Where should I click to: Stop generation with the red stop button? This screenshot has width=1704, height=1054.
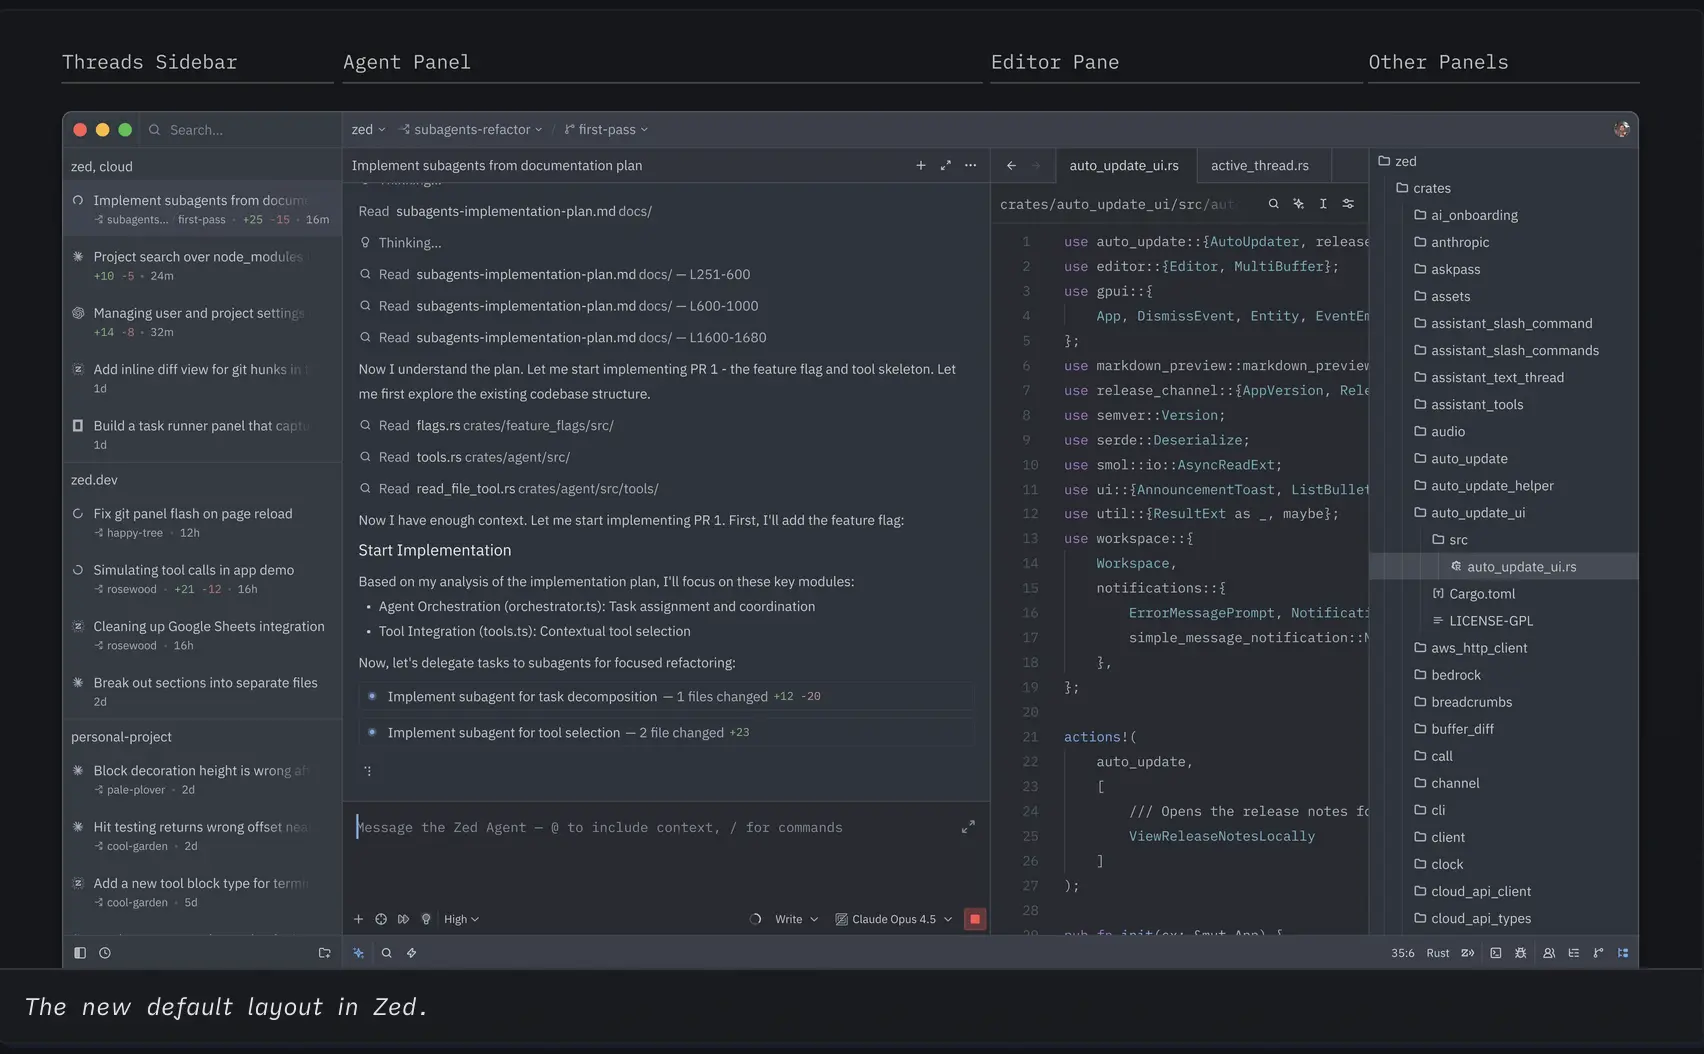pyautogui.click(x=974, y=919)
